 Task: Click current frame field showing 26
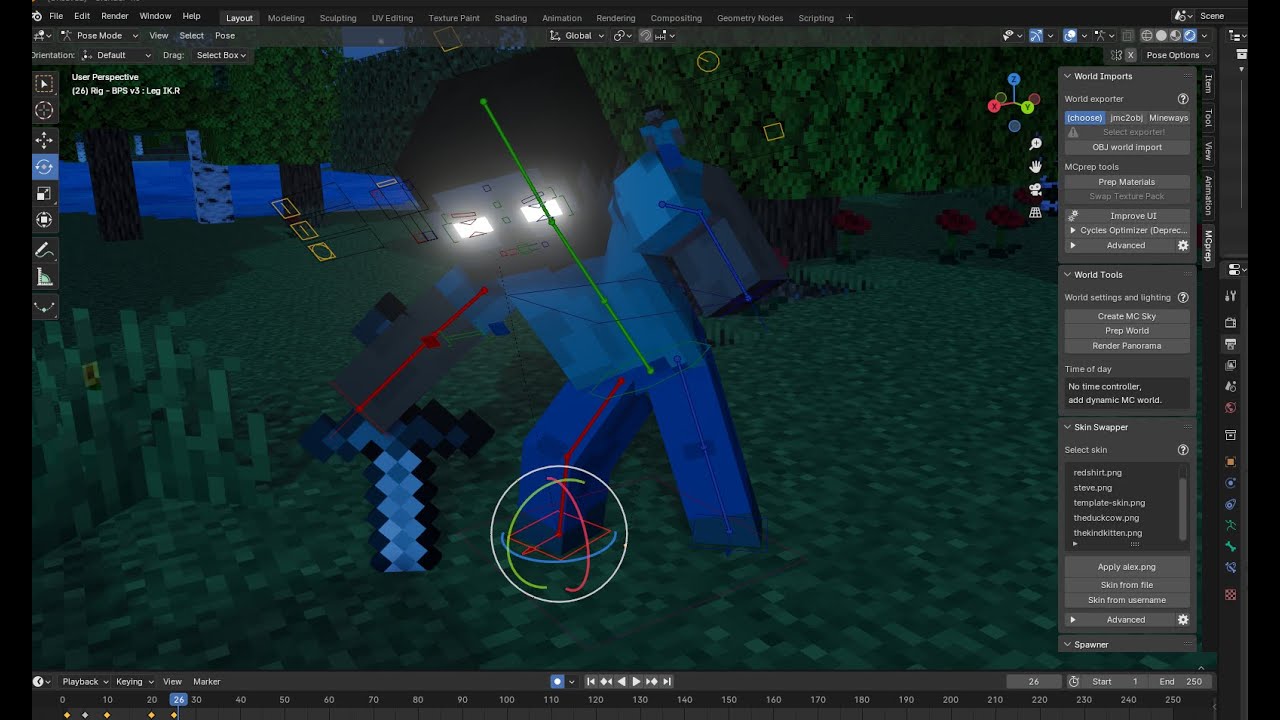[x=1034, y=682]
